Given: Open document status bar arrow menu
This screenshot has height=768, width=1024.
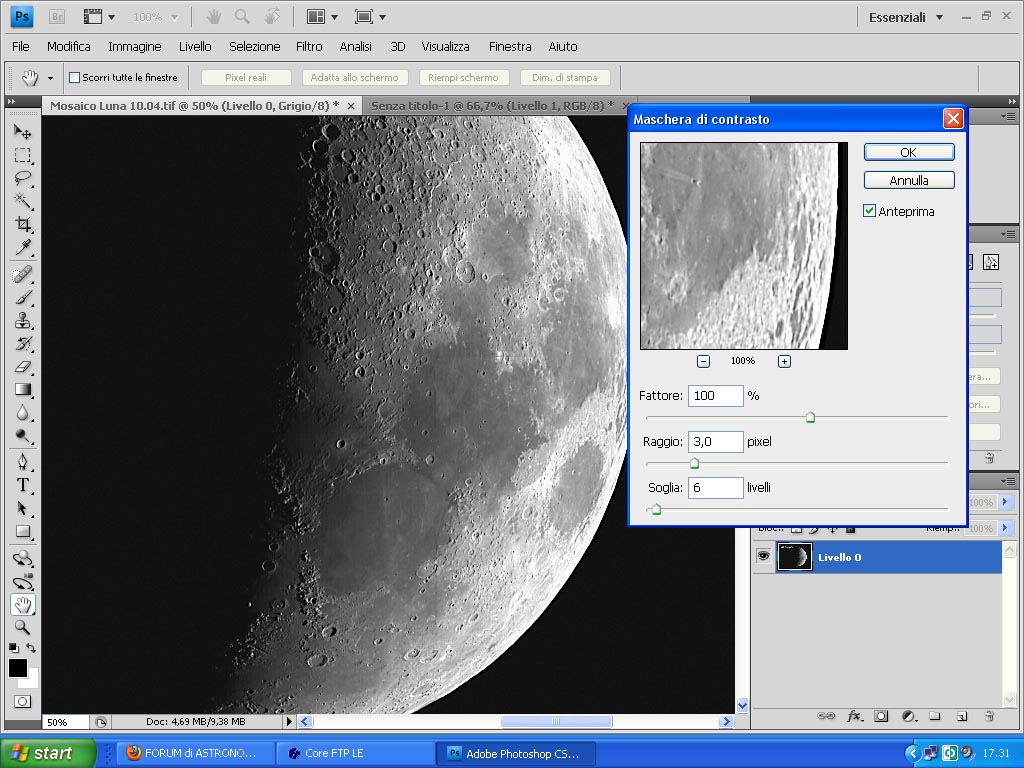Looking at the screenshot, I should point(289,722).
